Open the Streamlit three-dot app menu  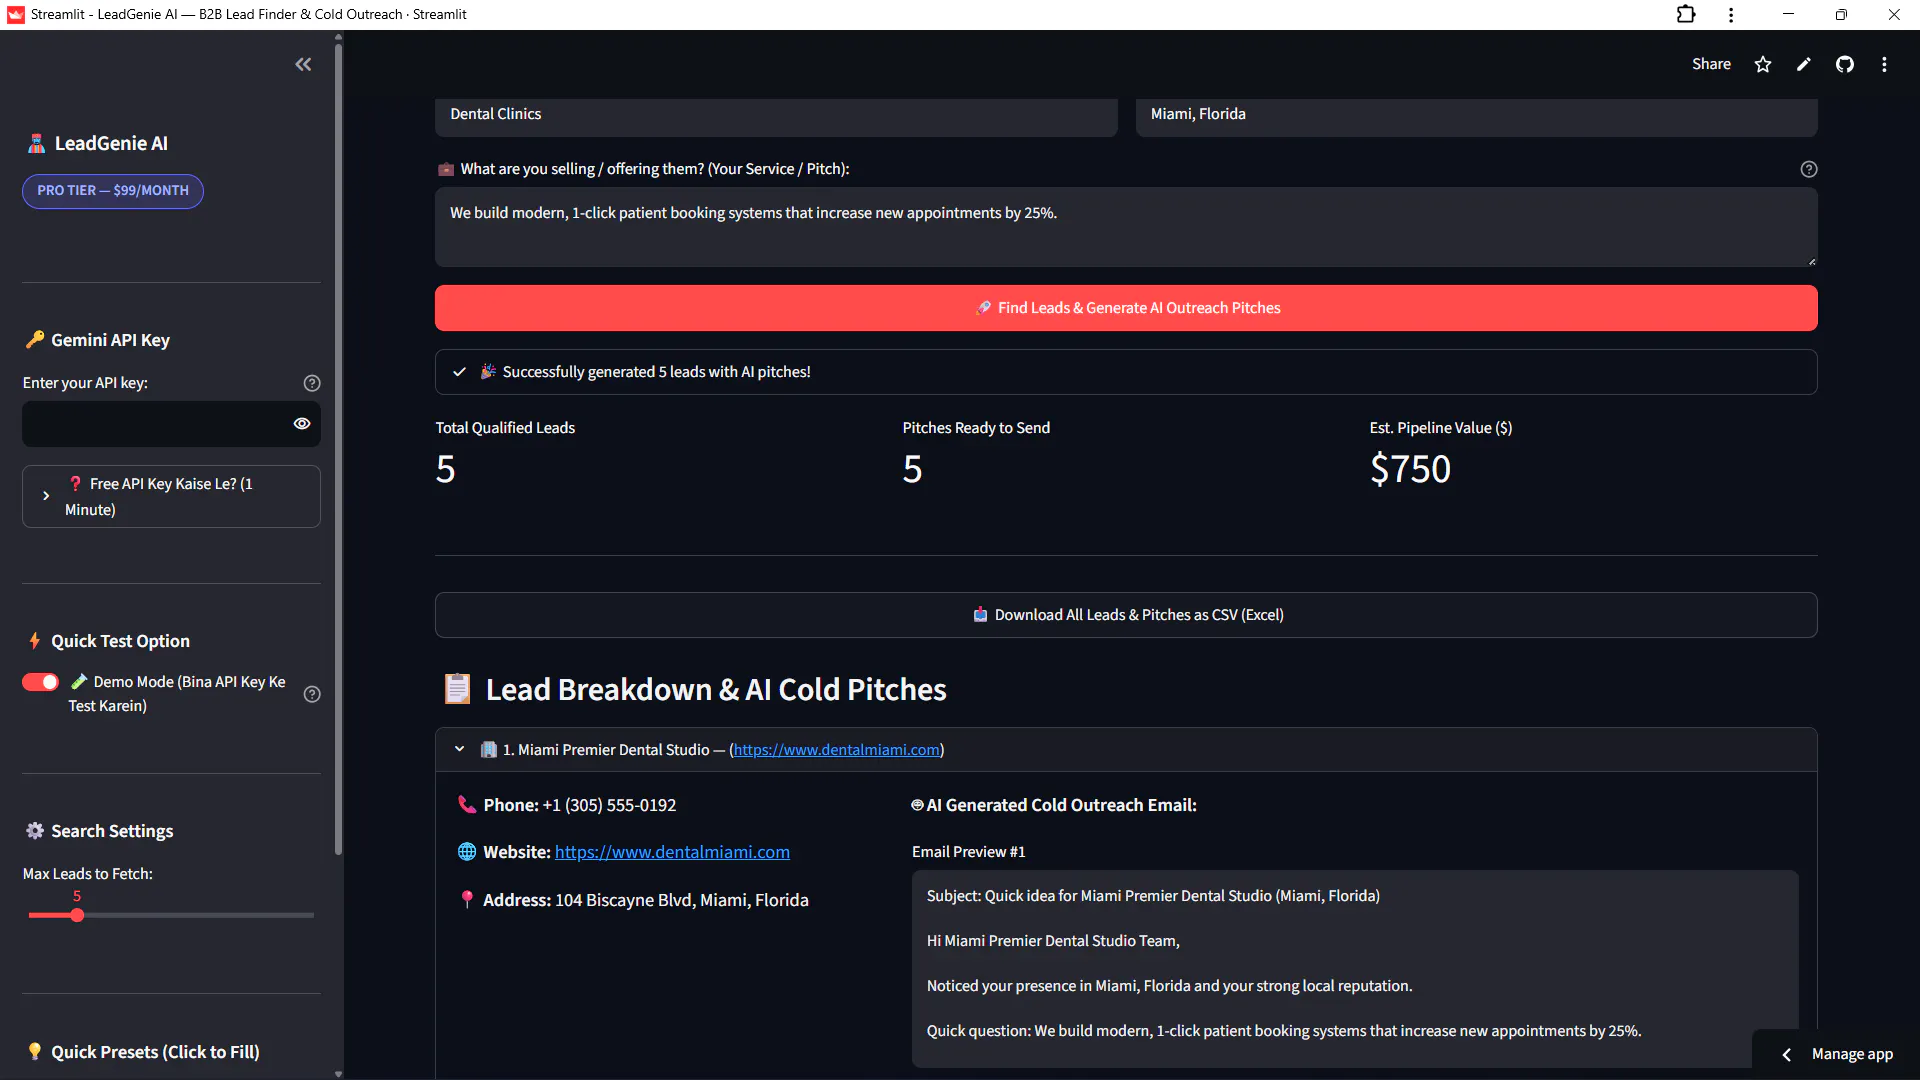(1885, 64)
